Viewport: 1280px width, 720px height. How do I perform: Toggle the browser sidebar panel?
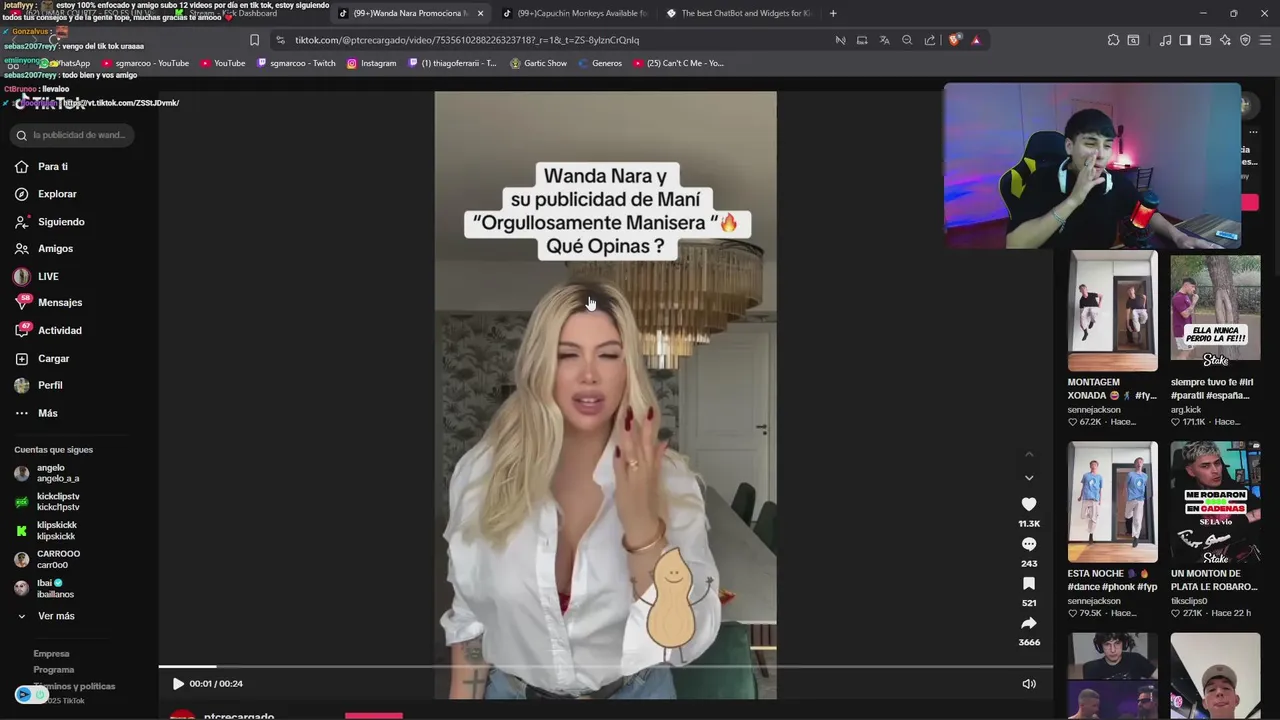(1185, 40)
